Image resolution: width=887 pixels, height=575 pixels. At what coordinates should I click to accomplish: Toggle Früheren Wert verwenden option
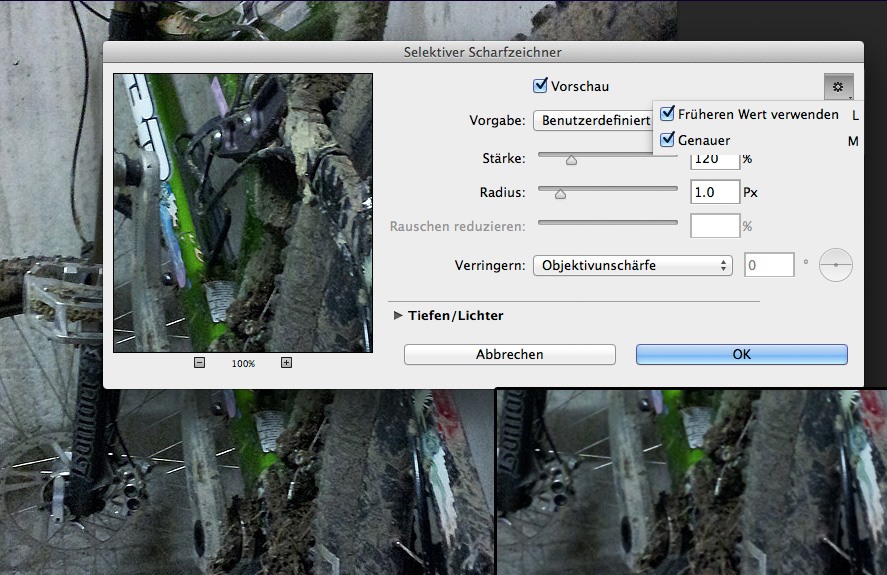668,113
